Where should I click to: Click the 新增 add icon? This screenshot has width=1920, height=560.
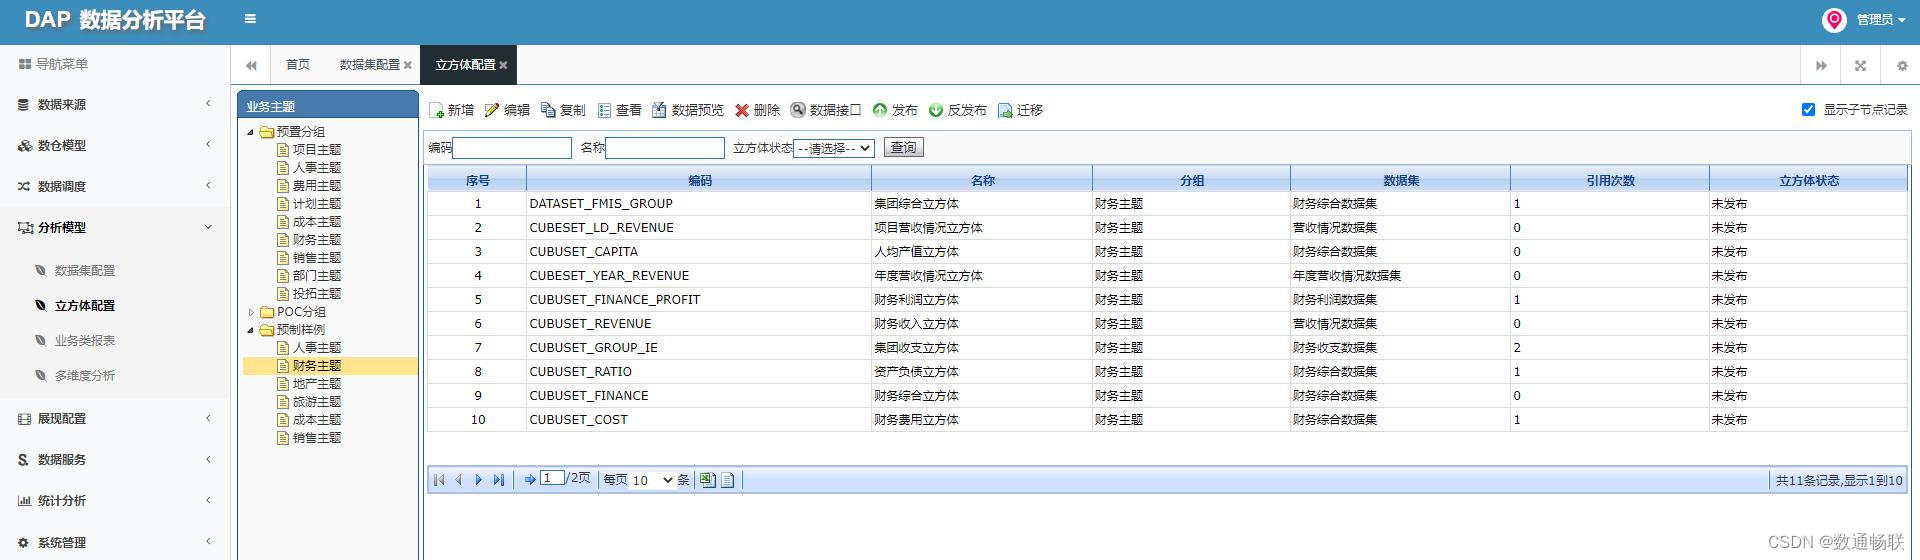tap(437, 111)
